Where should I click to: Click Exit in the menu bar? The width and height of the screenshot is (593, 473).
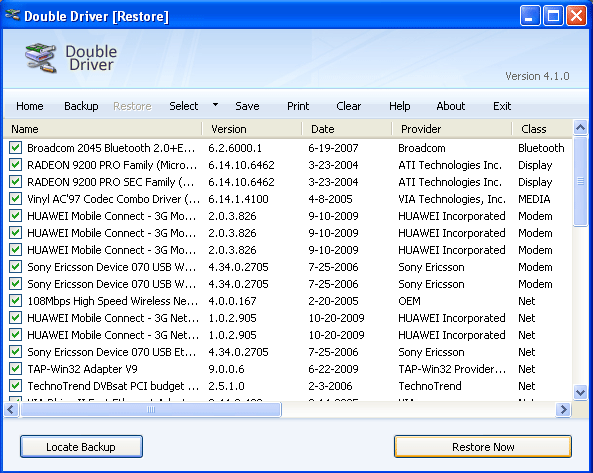pos(502,106)
